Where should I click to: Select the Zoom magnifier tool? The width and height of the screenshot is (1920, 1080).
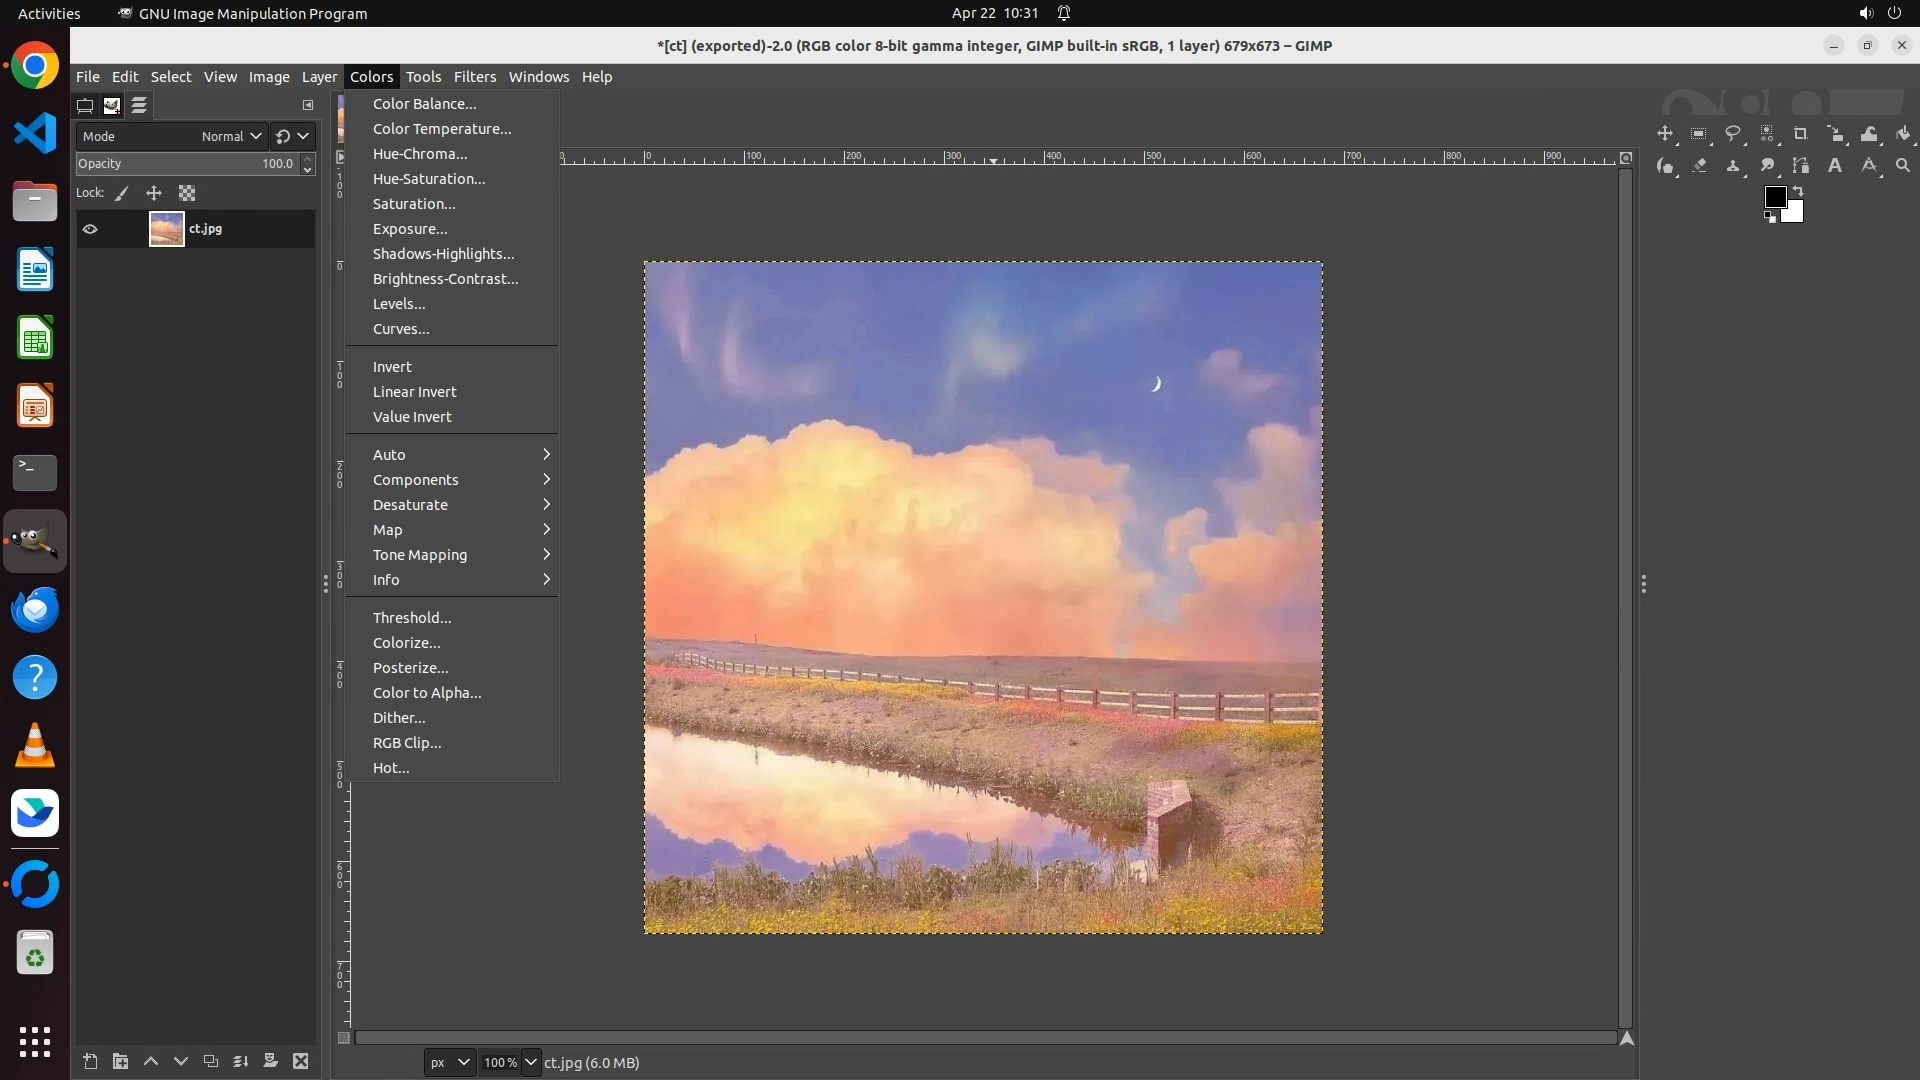[1903, 166]
